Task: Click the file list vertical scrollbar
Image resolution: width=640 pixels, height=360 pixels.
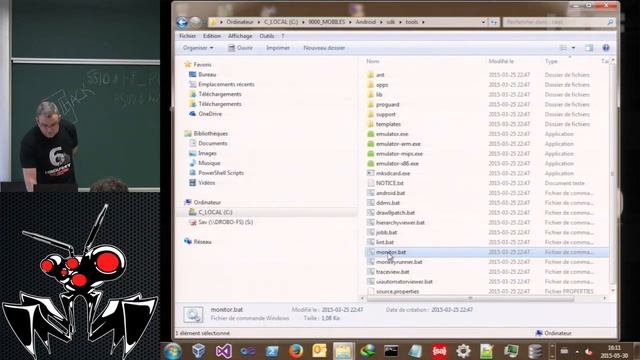Action: [x=612, y=173]
